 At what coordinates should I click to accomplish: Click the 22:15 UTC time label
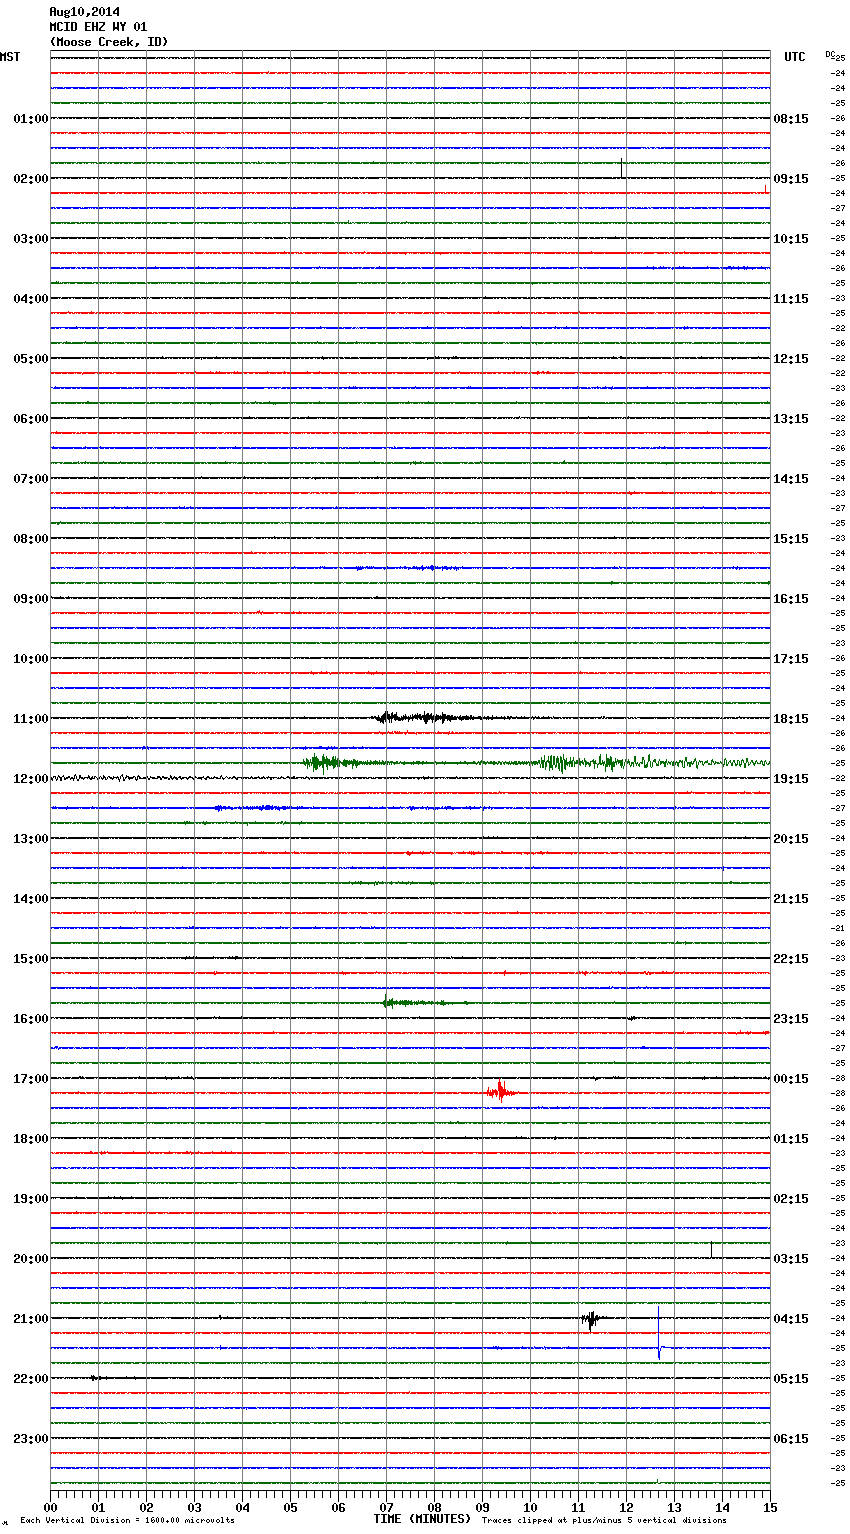pos(791,959)
